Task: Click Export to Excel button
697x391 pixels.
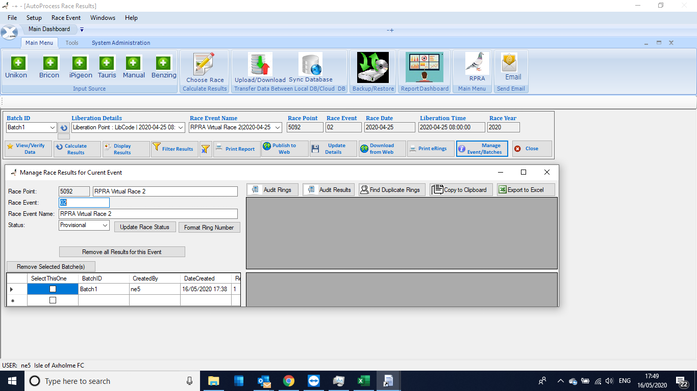Action: point(526,190)
